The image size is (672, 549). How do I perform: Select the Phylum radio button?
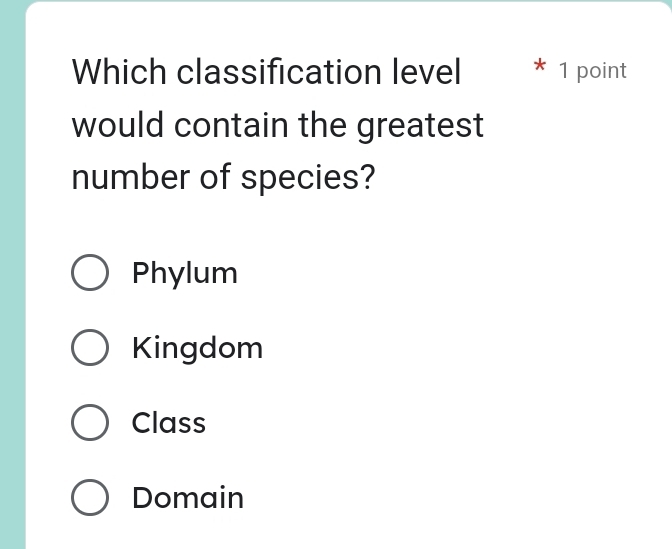click(x=90, y=273)
